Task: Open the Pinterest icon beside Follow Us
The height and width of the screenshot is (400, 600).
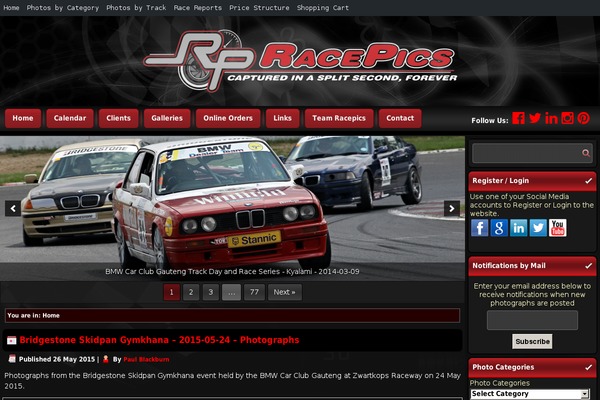Action: click(x=584, y=118)
